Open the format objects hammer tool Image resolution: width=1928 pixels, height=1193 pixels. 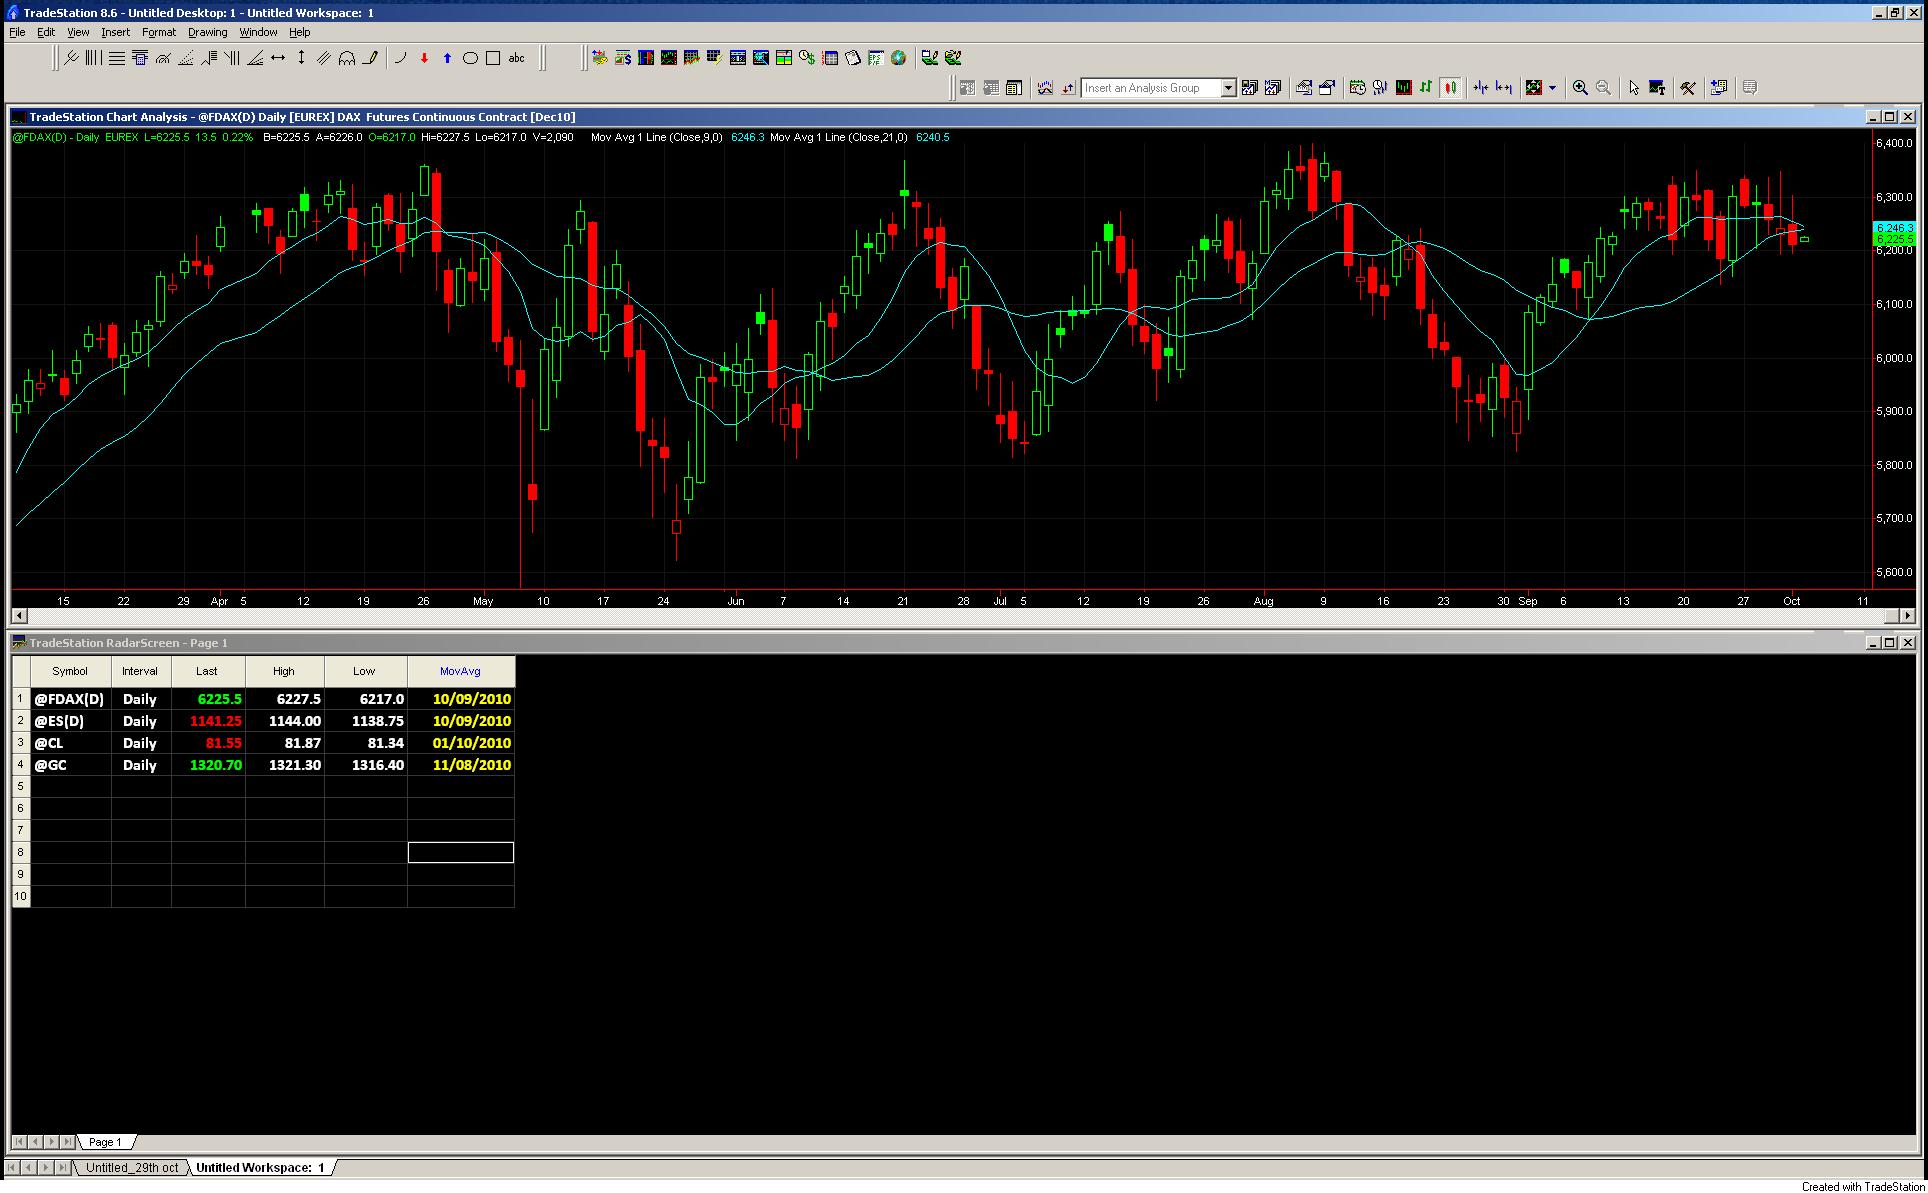coord(1688,88)
